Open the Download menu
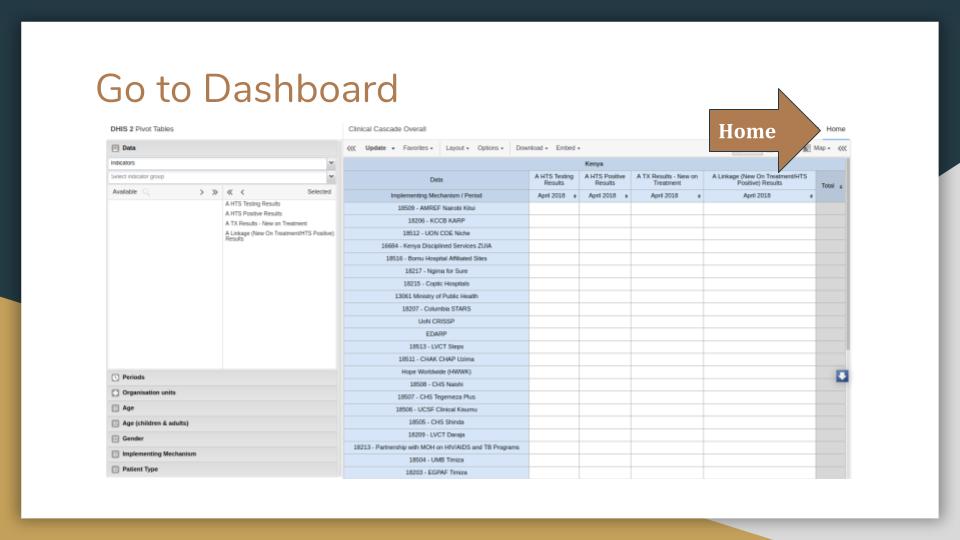This screenshot has width=960, height=540. pos(531,148)
